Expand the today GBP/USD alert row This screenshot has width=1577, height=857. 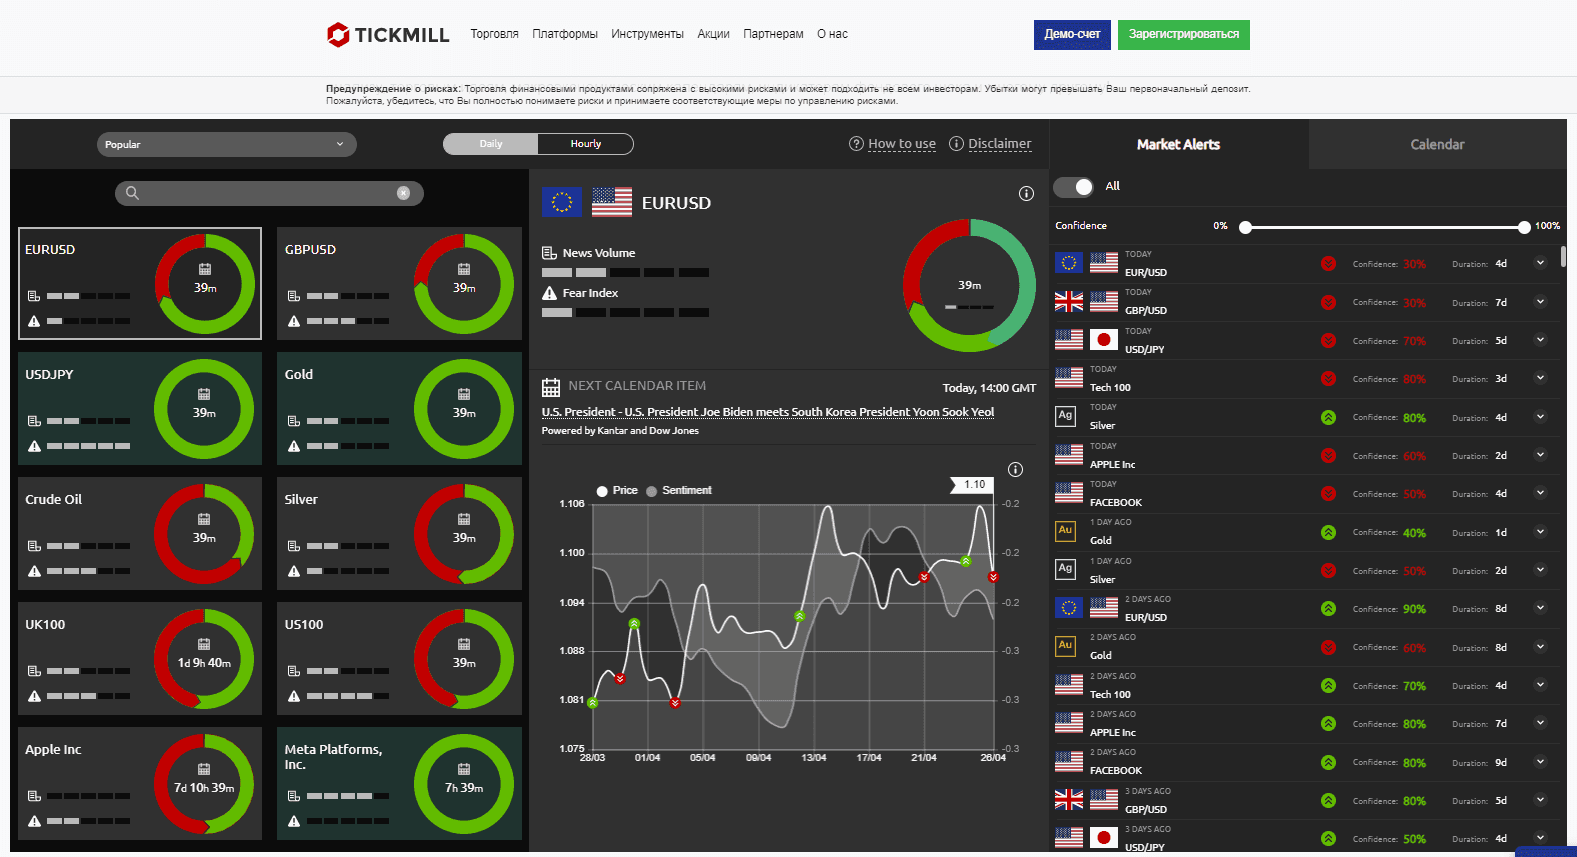coord(1540,301)
